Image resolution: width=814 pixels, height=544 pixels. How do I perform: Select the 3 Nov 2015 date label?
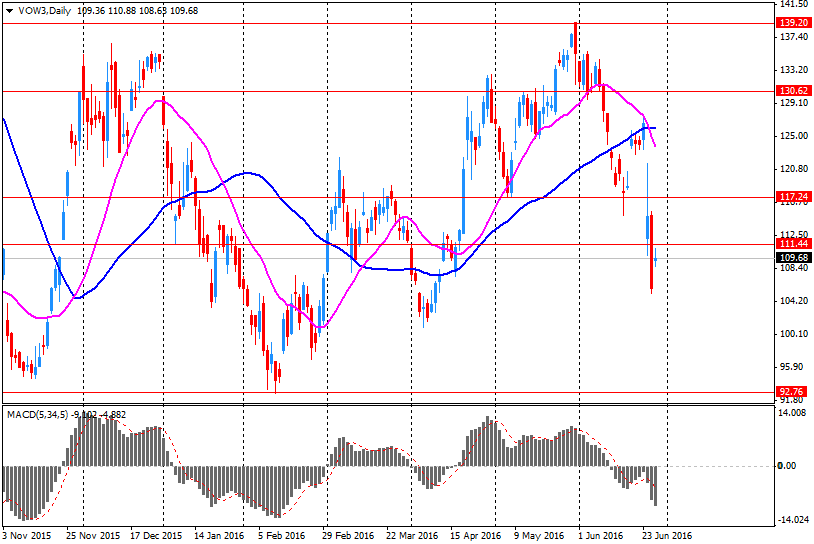[x=26, y=535]
